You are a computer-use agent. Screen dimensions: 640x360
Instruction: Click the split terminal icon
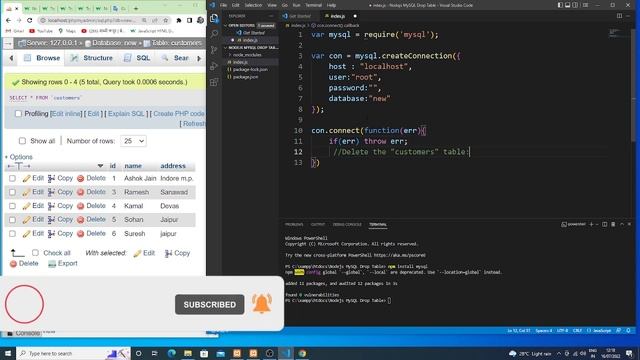click(x=604, y=224)
